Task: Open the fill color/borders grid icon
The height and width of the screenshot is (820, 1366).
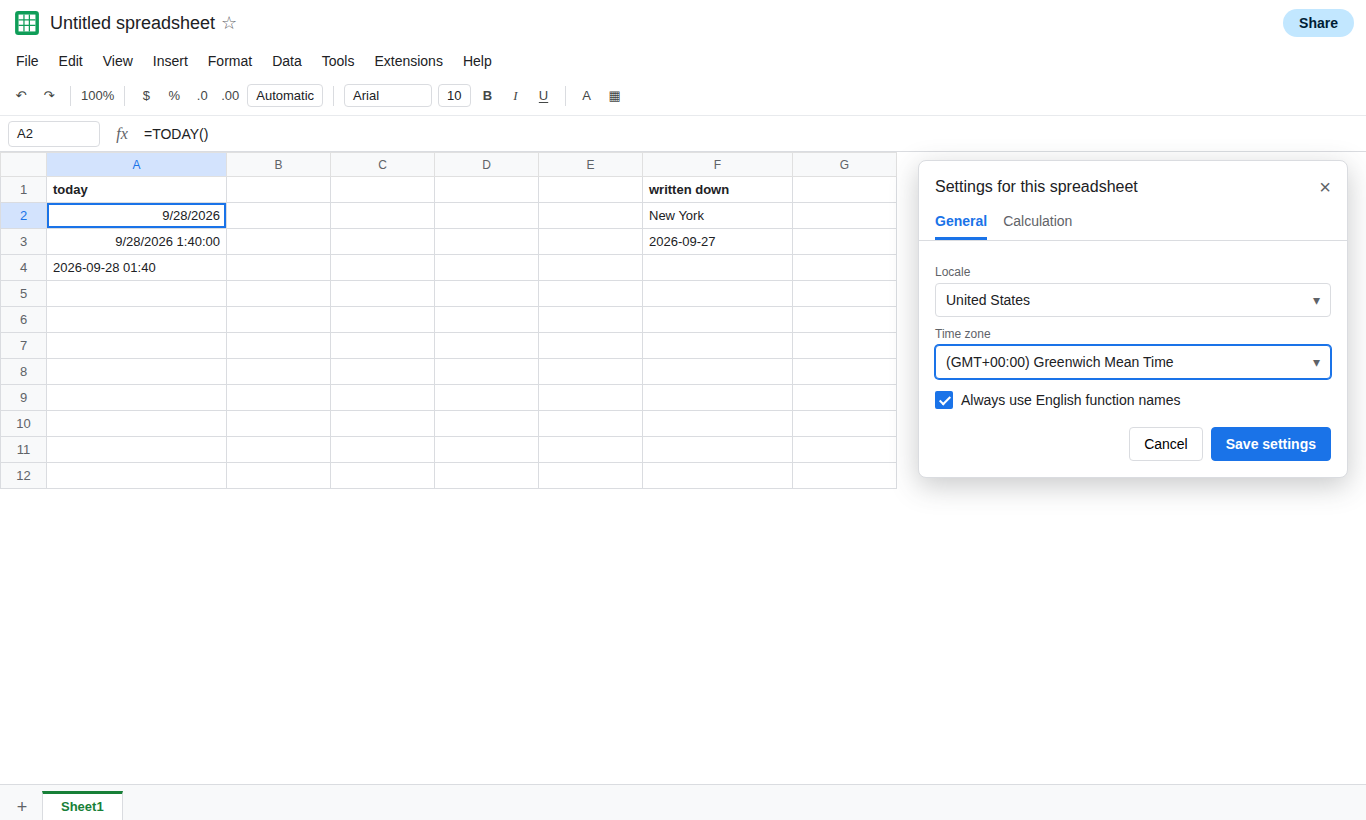Action: coord(615,96)
